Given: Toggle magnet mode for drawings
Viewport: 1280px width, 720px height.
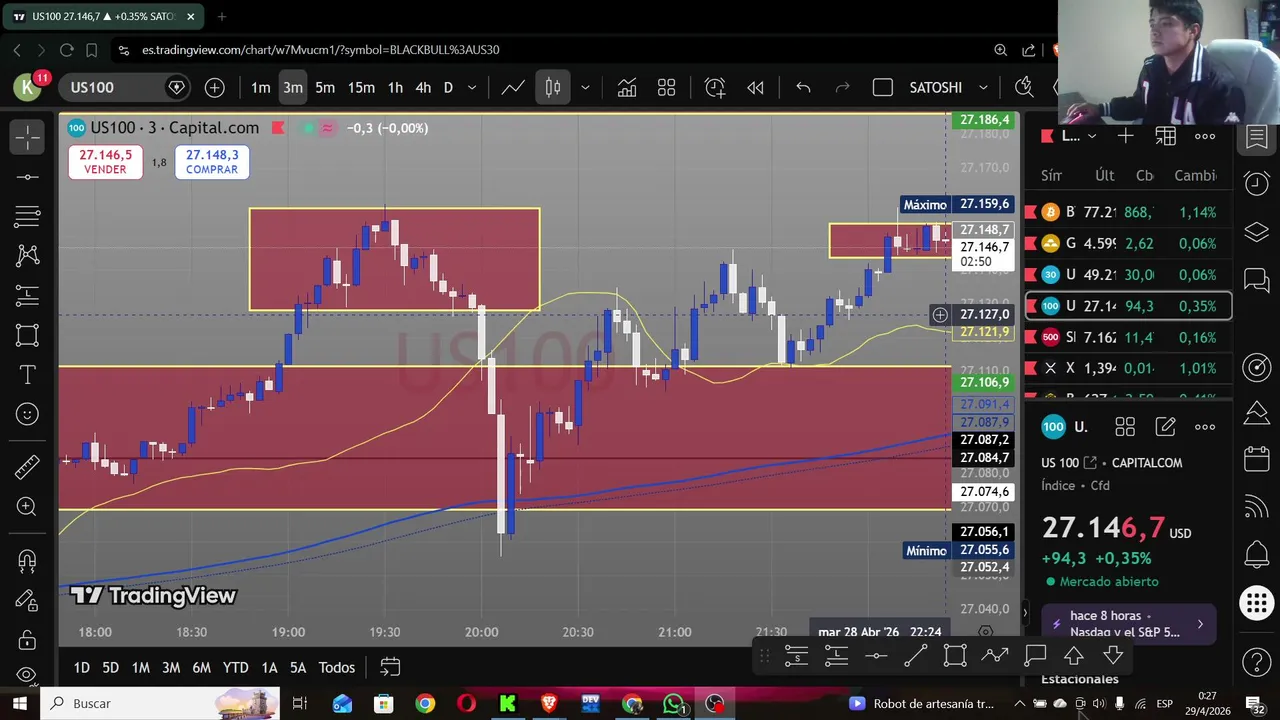Looking at the screenshot, I should coord(27,560).
